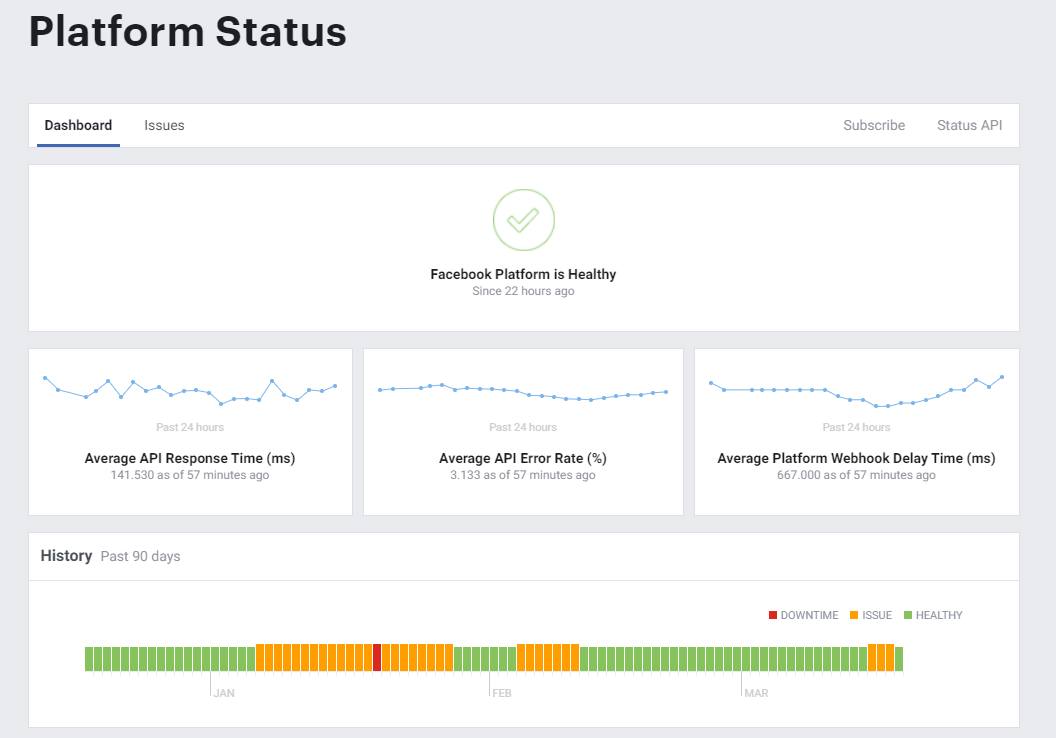Click the orange ISSUE legend swatch
The width and height of the screenshot is (1056, 738).
854,615
